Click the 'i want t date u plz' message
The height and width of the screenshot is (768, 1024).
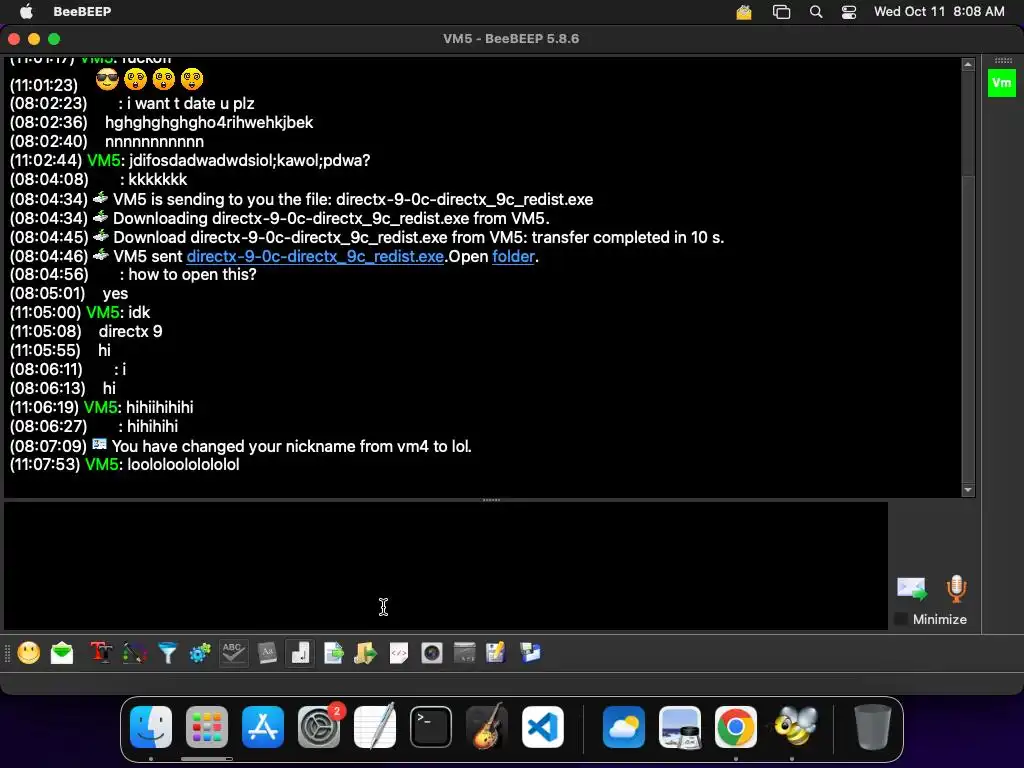[190, 103]
